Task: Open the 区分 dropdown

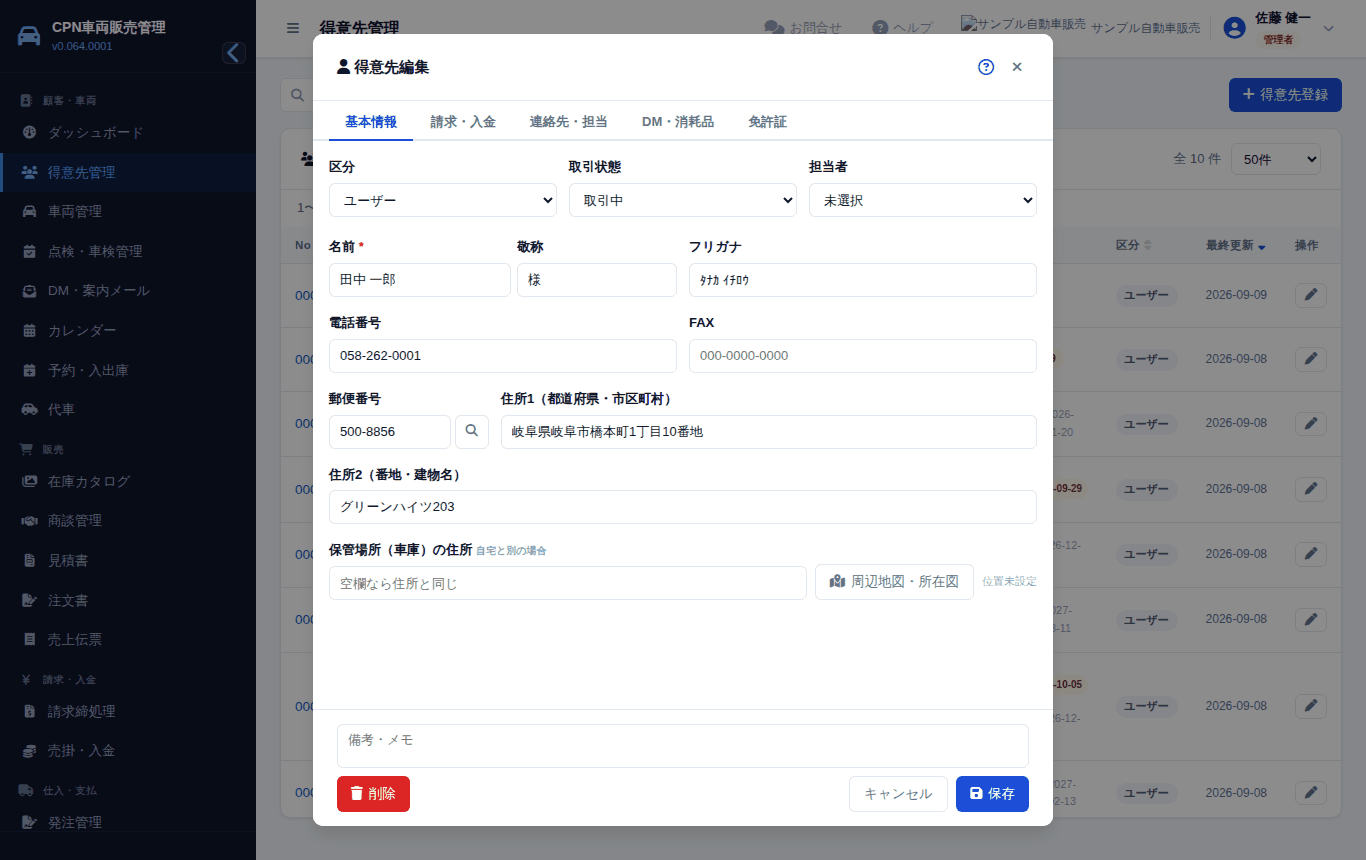Action: tap(443, 200)
